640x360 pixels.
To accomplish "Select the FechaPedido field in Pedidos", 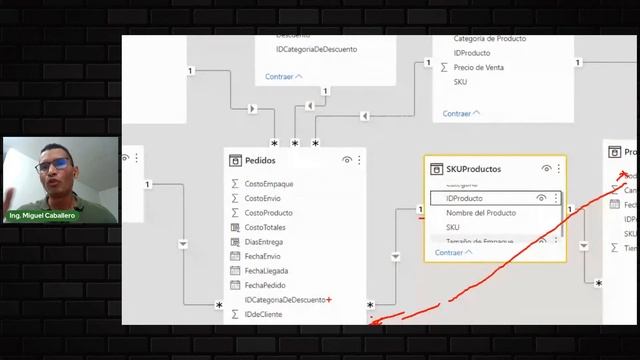I will coord(265,285).
